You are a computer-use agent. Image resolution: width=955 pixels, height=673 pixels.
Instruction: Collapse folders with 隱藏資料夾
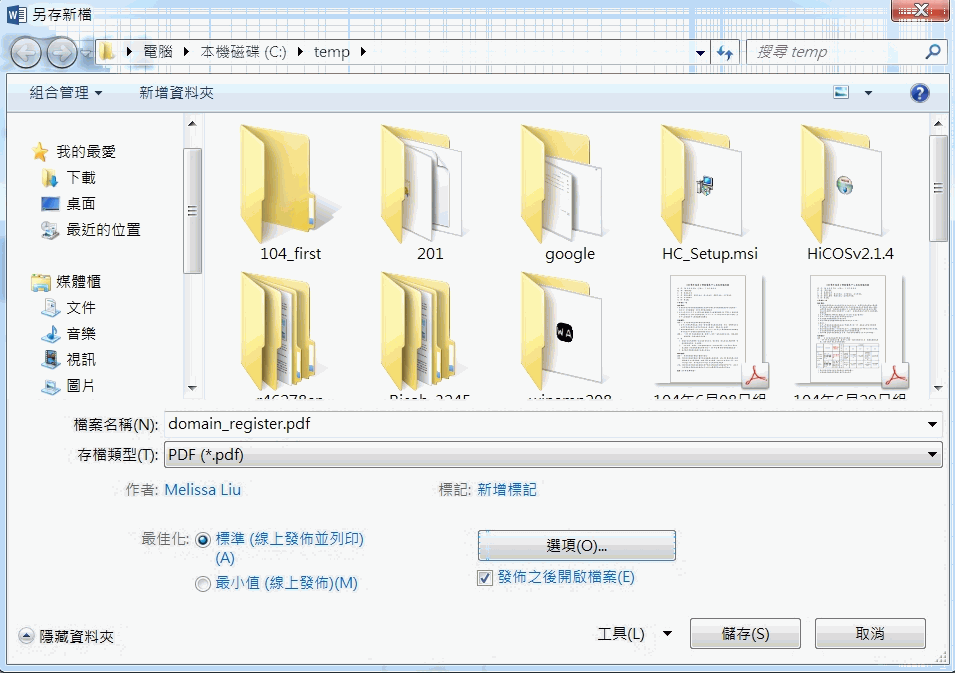[x=67, y=636]
